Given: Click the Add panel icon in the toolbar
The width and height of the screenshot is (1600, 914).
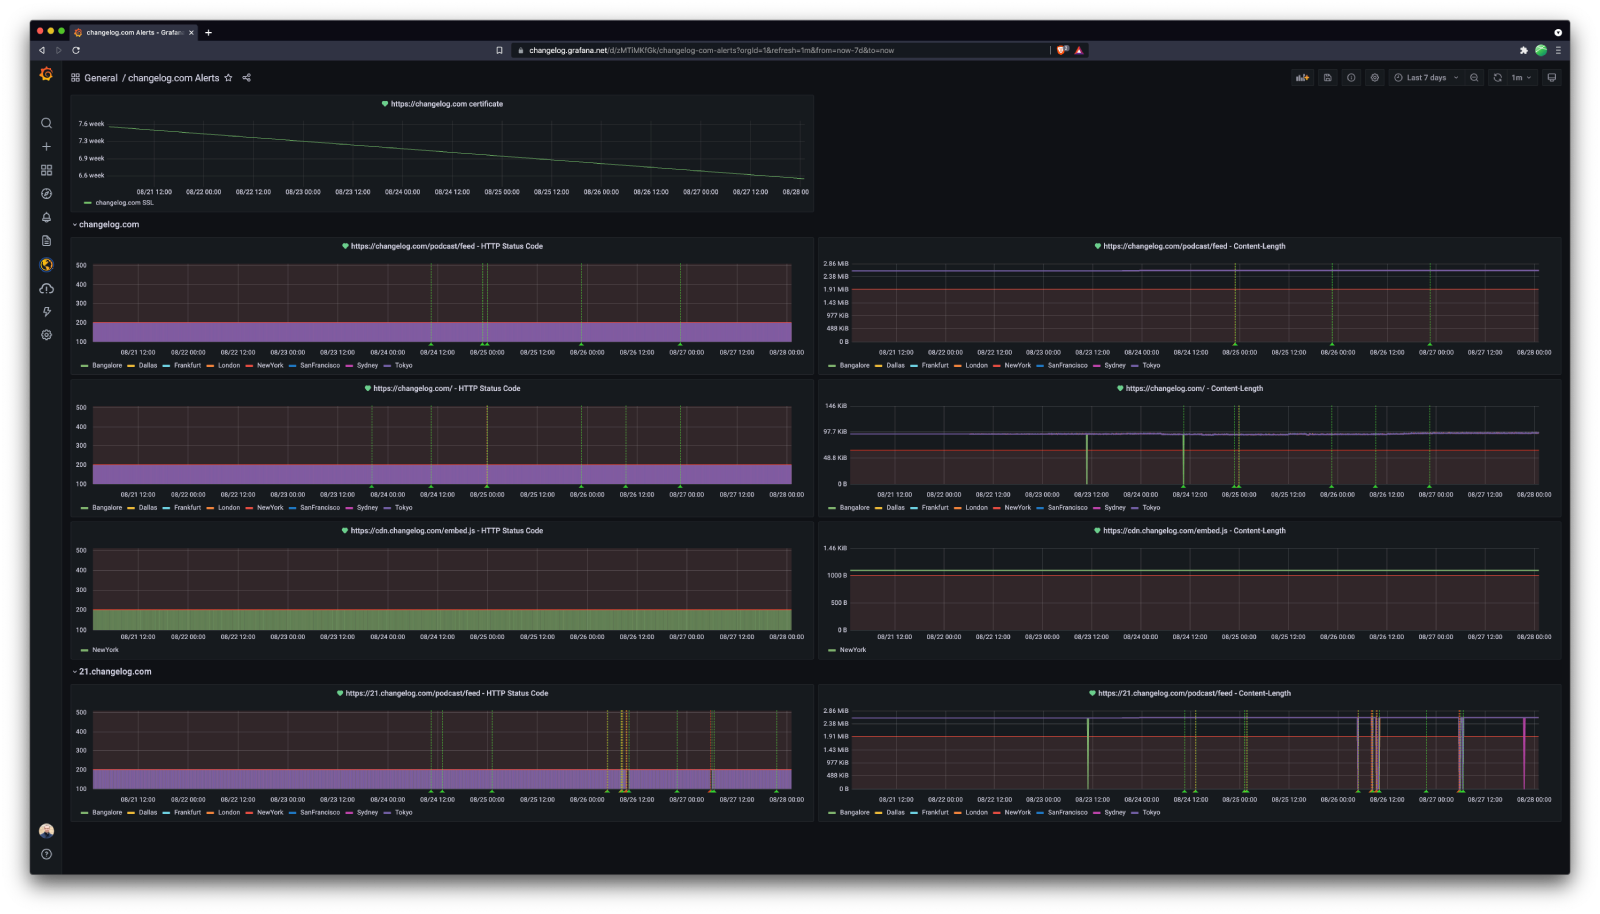Looking at the screenshot, I should point(1301,77).
